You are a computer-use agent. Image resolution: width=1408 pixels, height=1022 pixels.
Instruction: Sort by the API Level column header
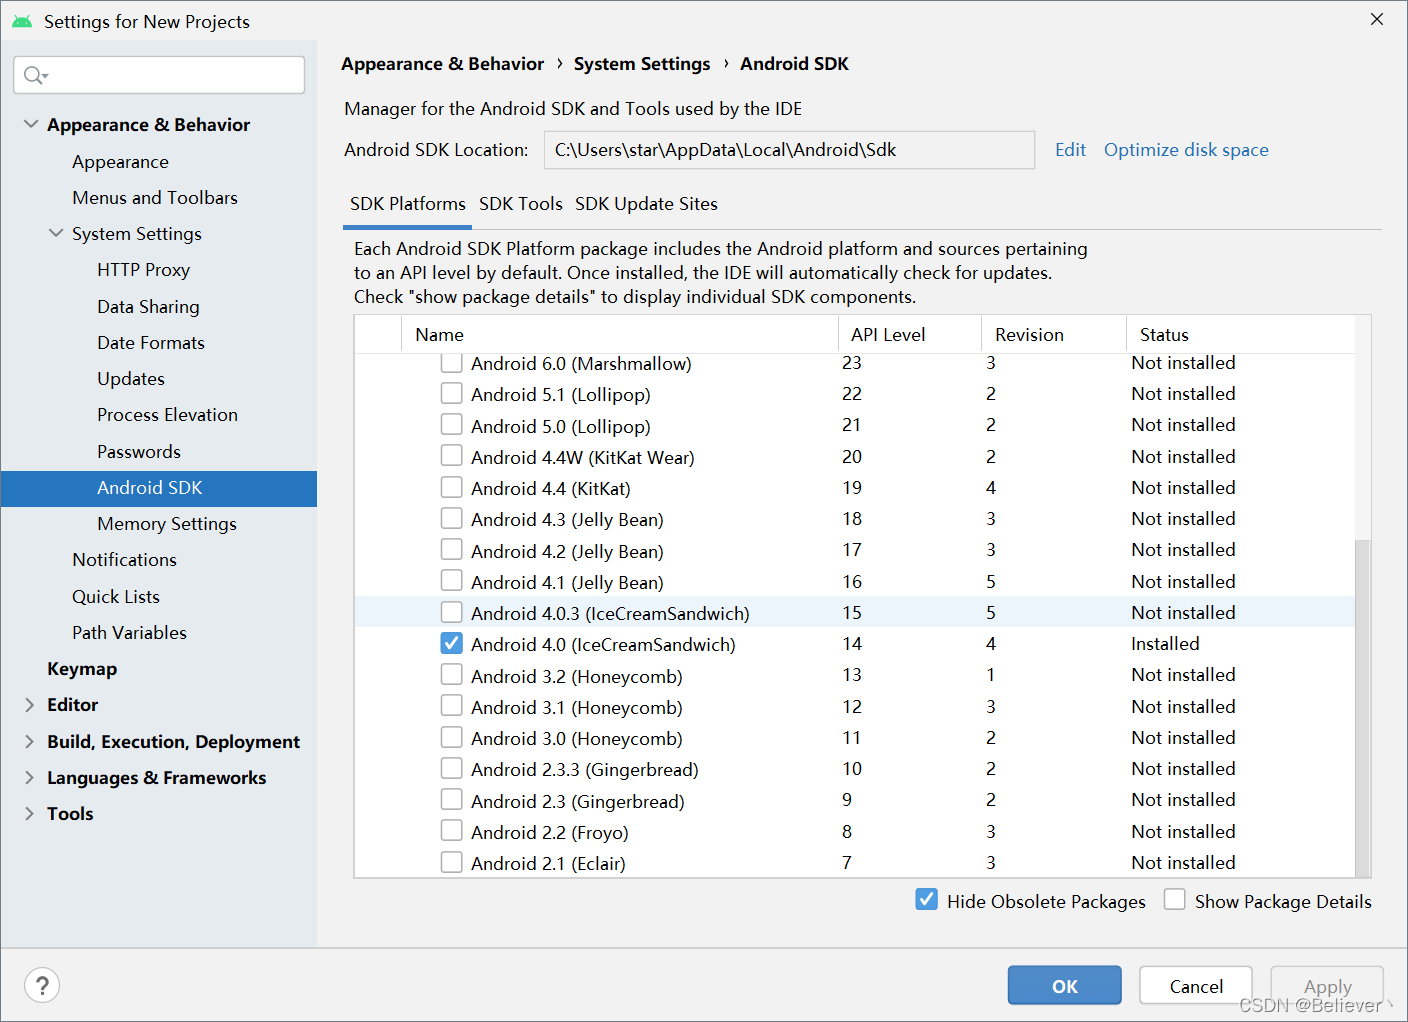[909, 335]
